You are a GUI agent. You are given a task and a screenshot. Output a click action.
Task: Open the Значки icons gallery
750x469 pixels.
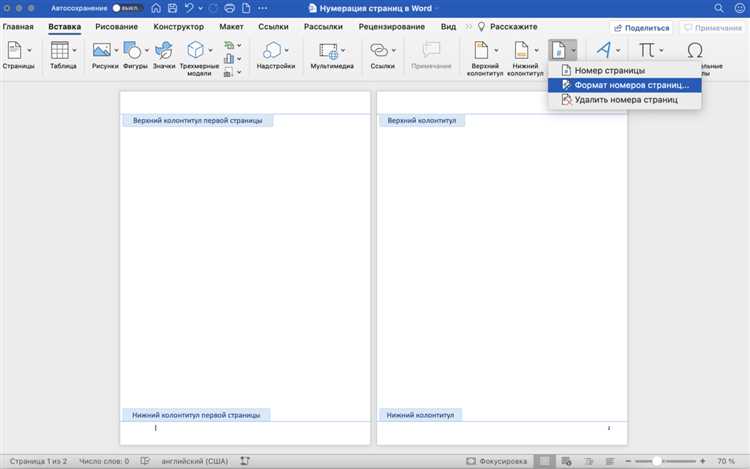point(164,50)
